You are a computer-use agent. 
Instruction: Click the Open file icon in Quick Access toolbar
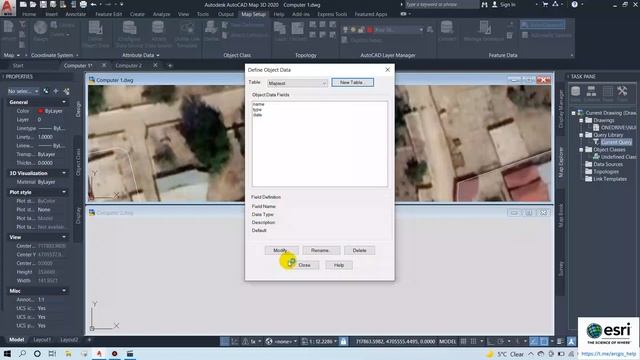tap(33, 4)
